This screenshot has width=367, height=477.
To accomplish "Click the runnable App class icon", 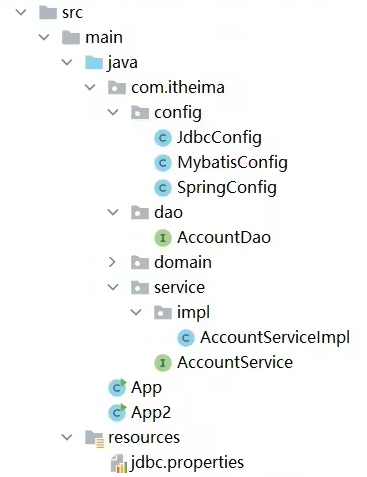I will (117, 388).
